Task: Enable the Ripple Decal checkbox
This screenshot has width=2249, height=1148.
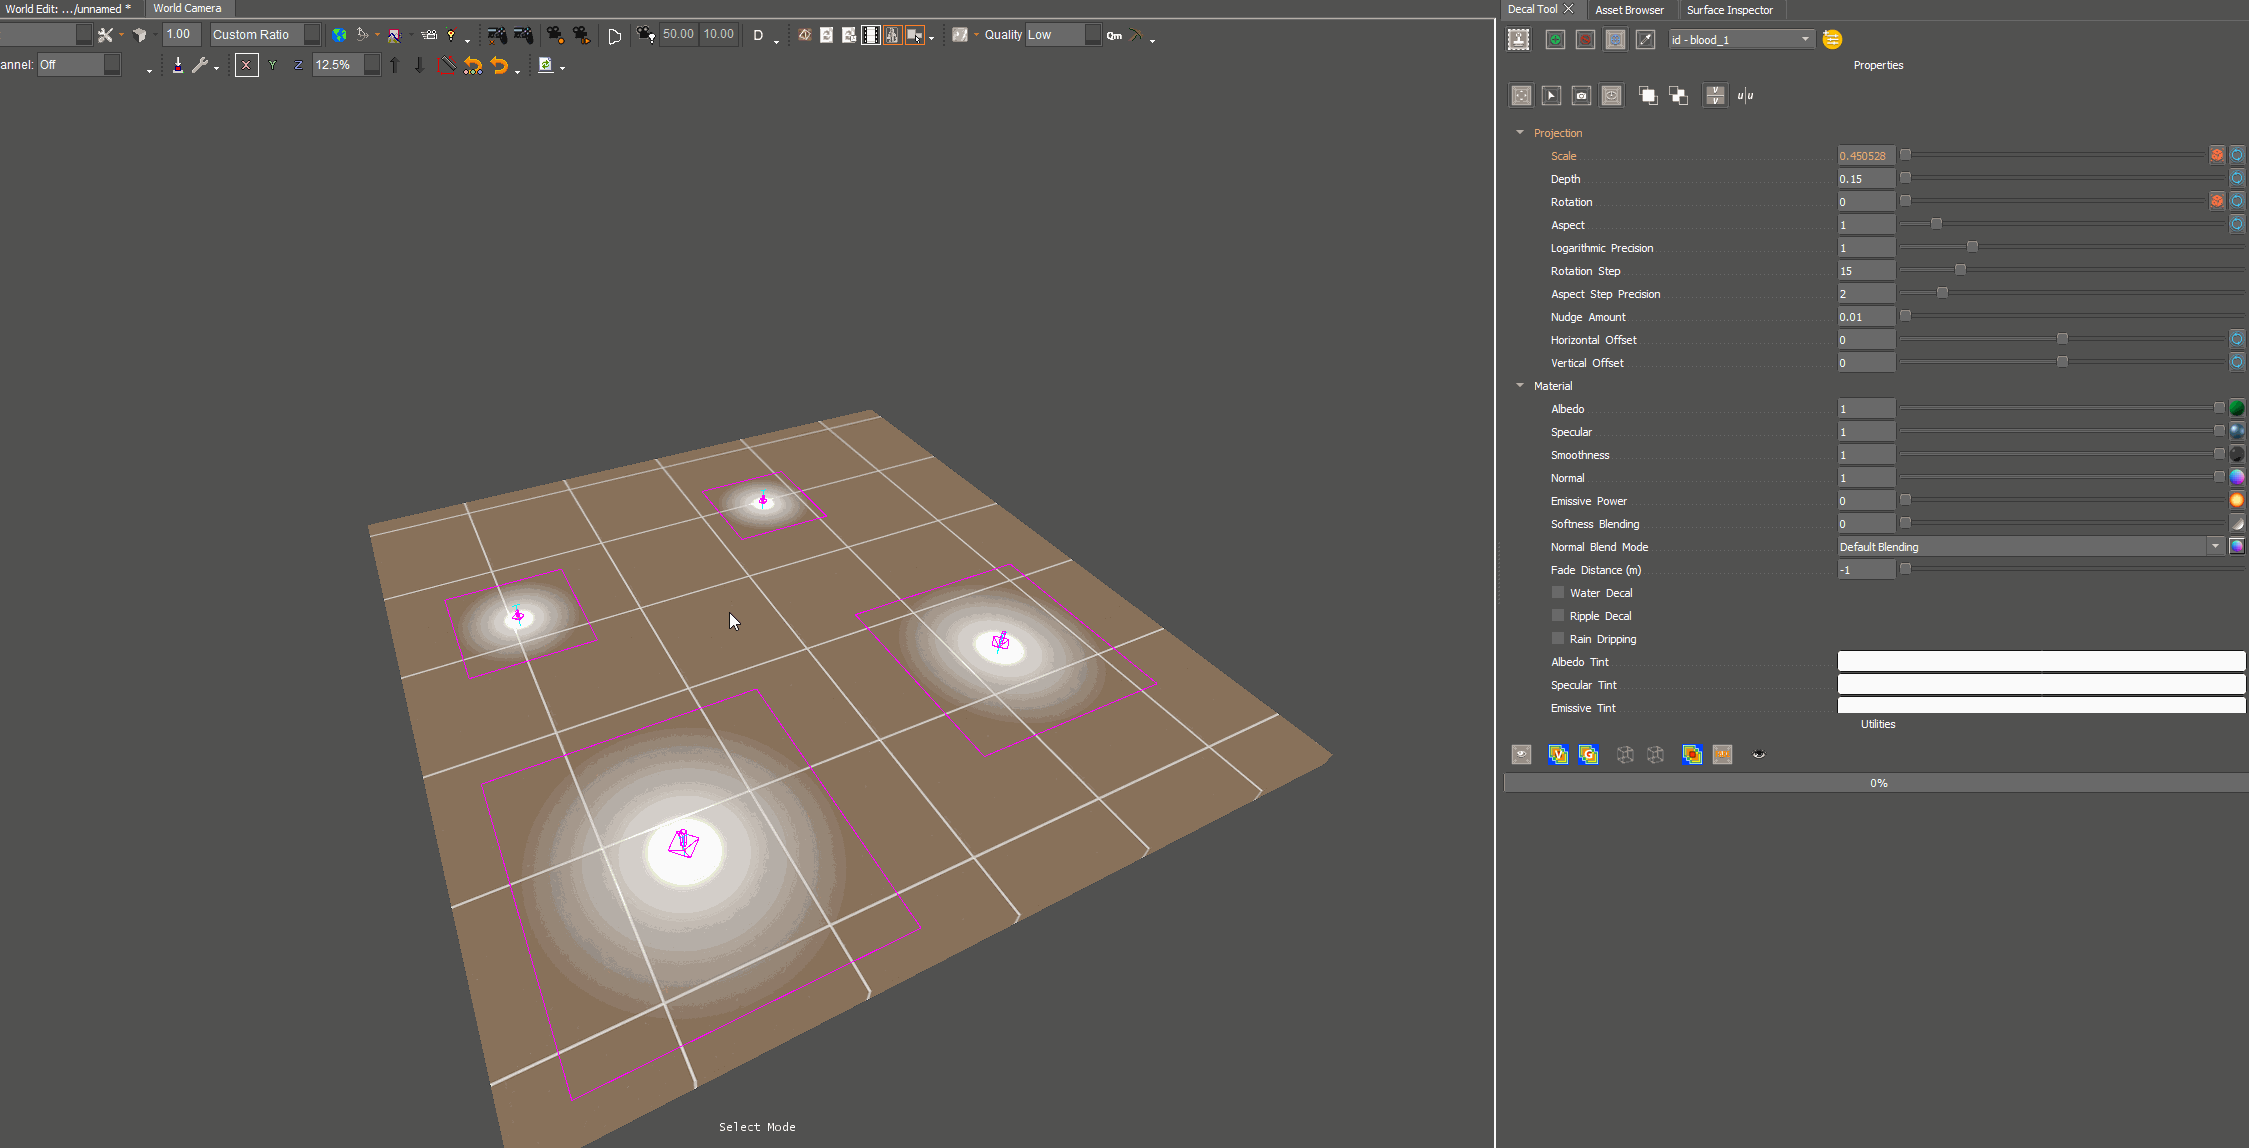Action: point(1558,616)
